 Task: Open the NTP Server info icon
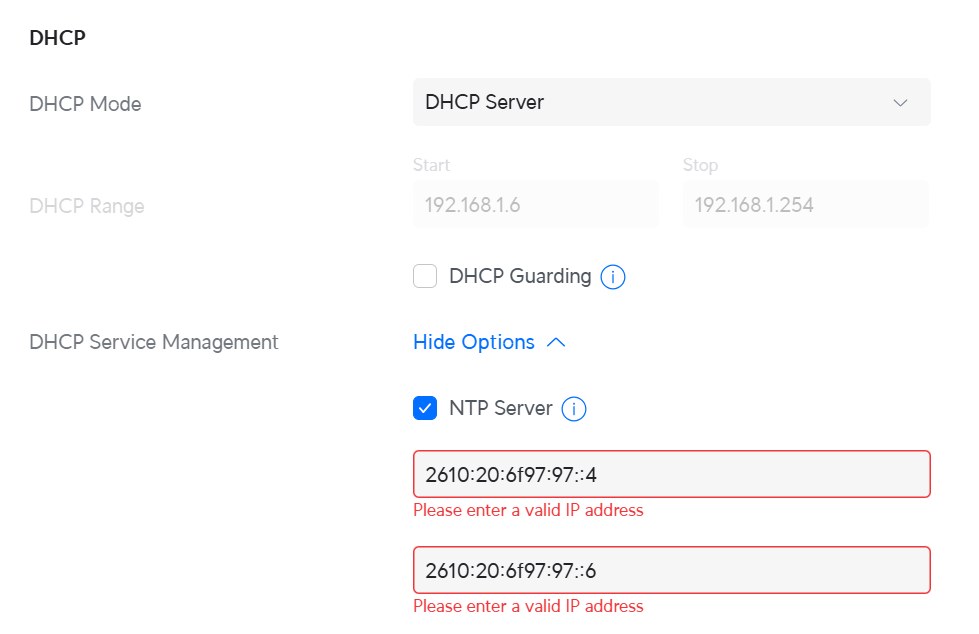[574, 409]
